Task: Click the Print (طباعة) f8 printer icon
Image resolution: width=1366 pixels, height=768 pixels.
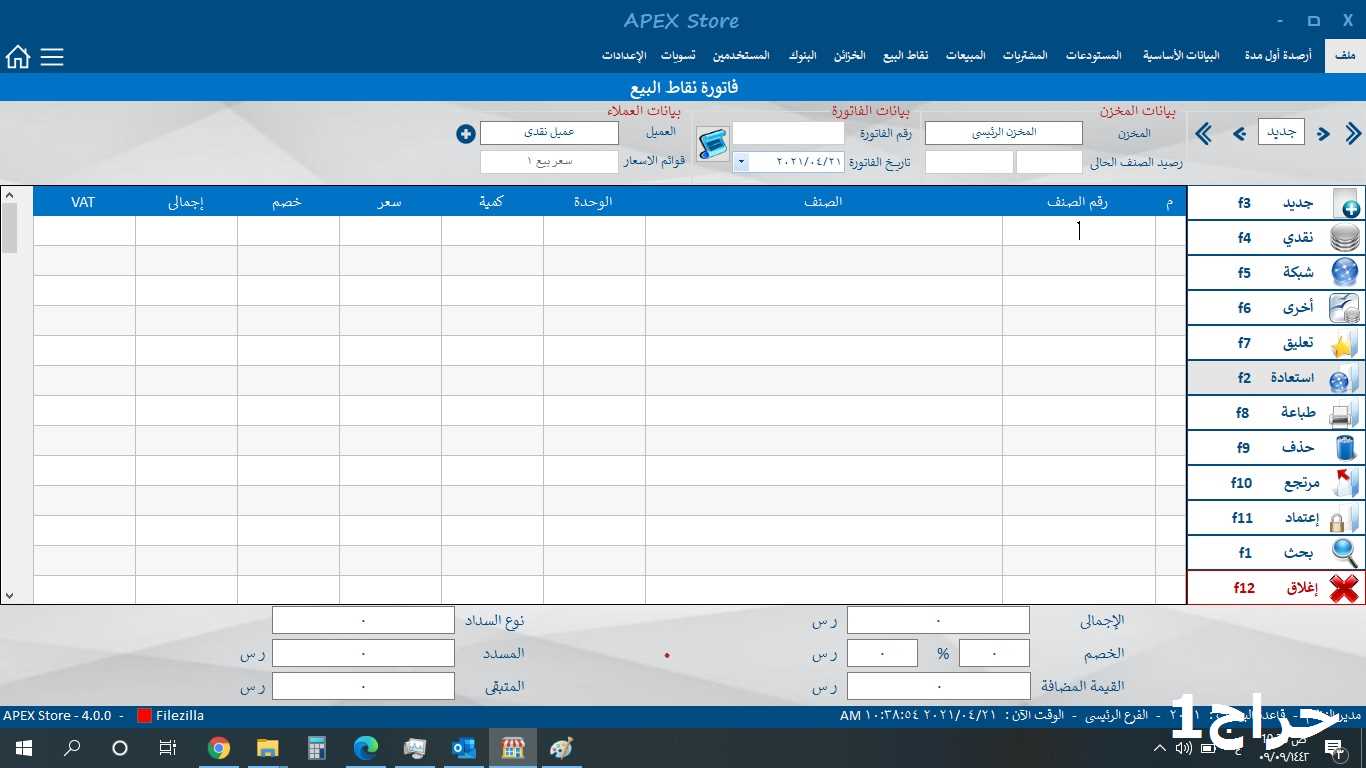Action: [x=1345, y=413]
